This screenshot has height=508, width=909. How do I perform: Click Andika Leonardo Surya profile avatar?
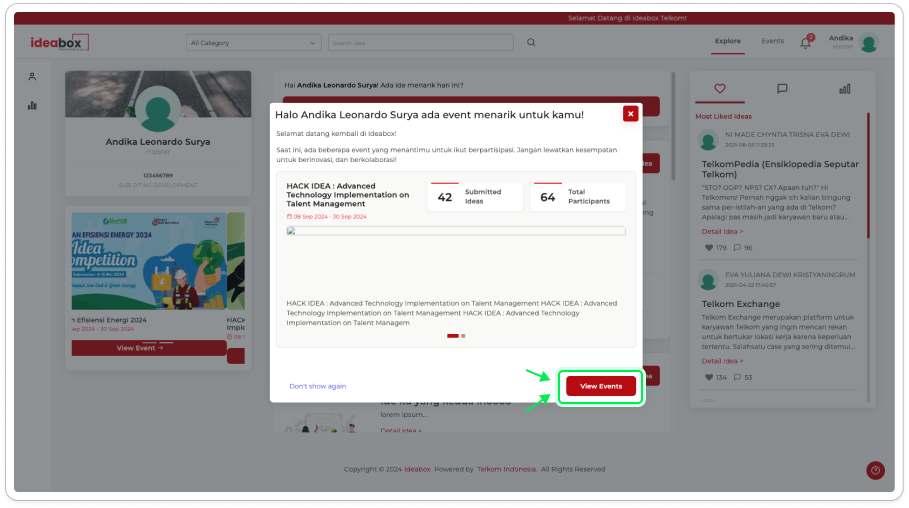(158, 109)
